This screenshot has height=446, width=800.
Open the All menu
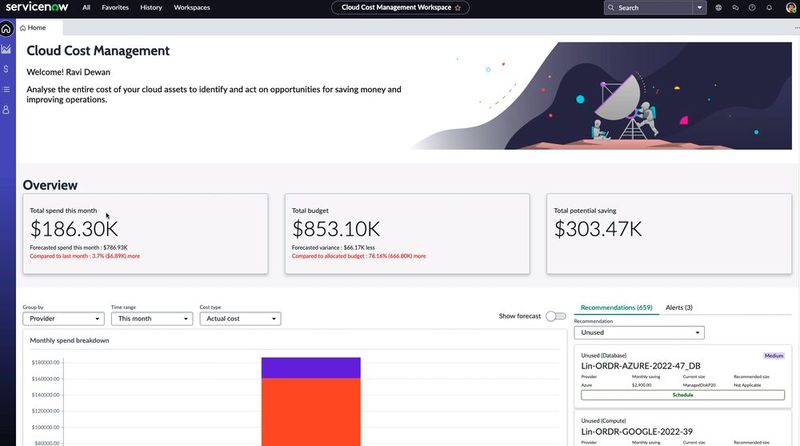pyautogui.click(x=86, y=8)
